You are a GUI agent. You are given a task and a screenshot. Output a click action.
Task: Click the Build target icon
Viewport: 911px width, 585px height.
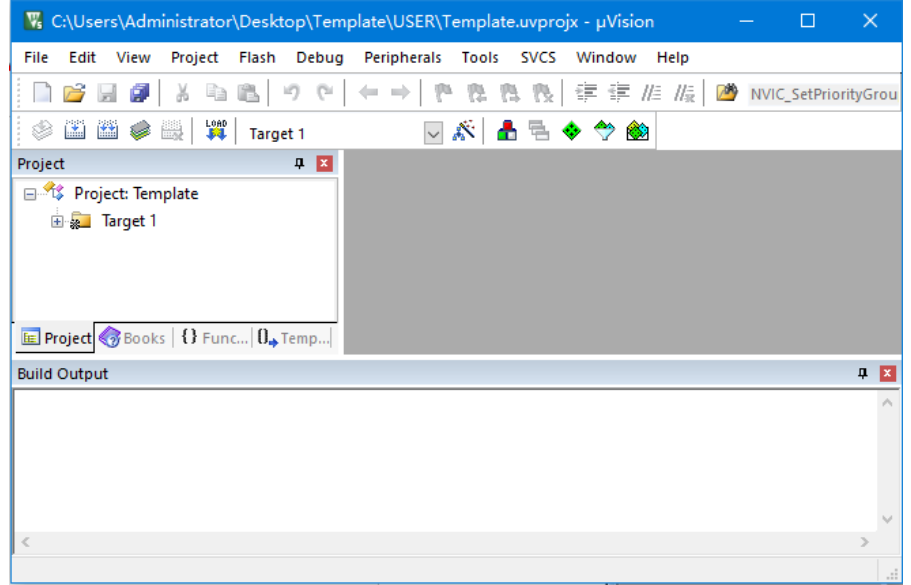click(x=76, y=131)
